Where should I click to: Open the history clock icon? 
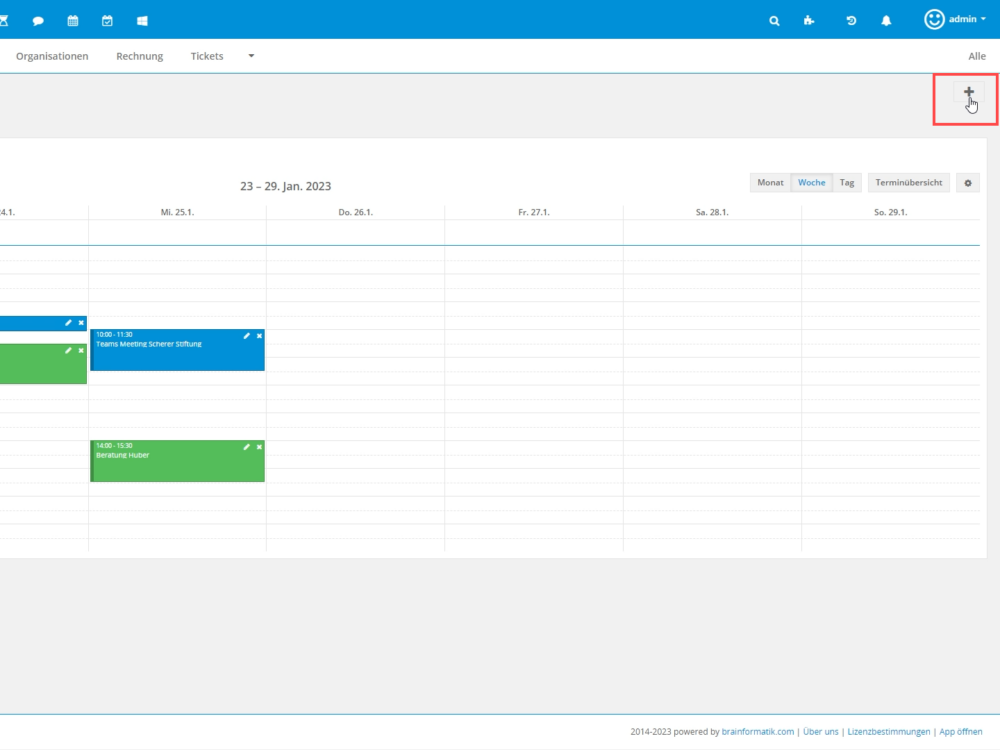(x=851, y=20)
